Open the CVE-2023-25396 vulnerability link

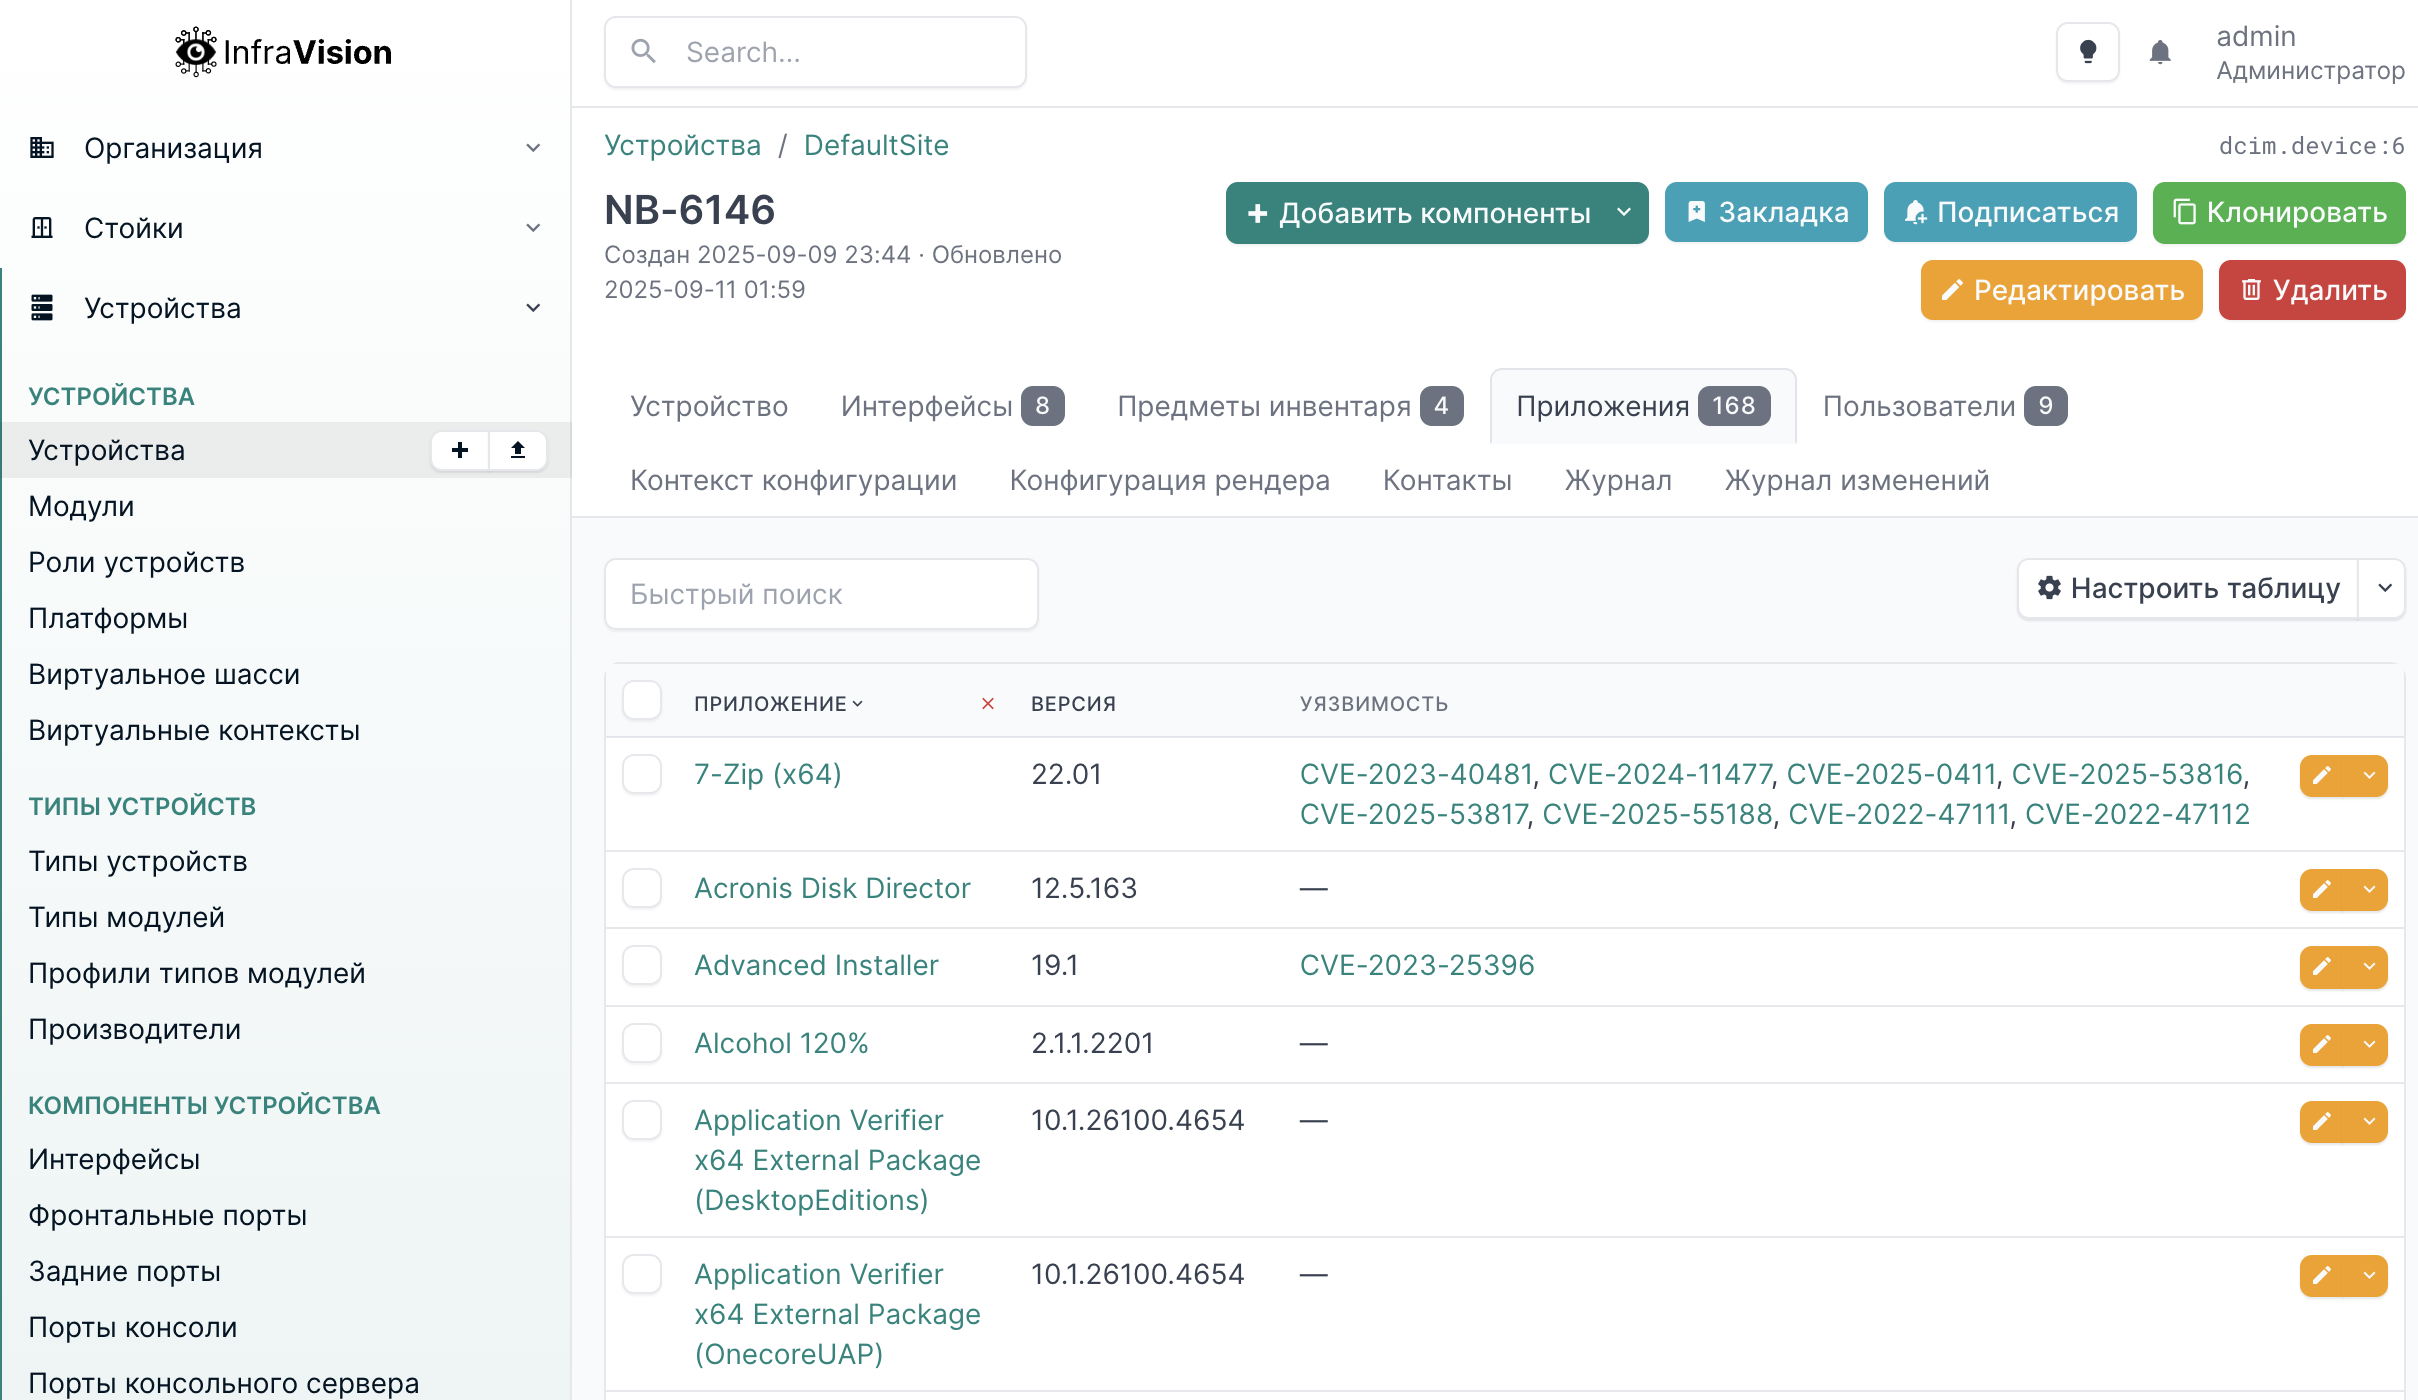1416,965
